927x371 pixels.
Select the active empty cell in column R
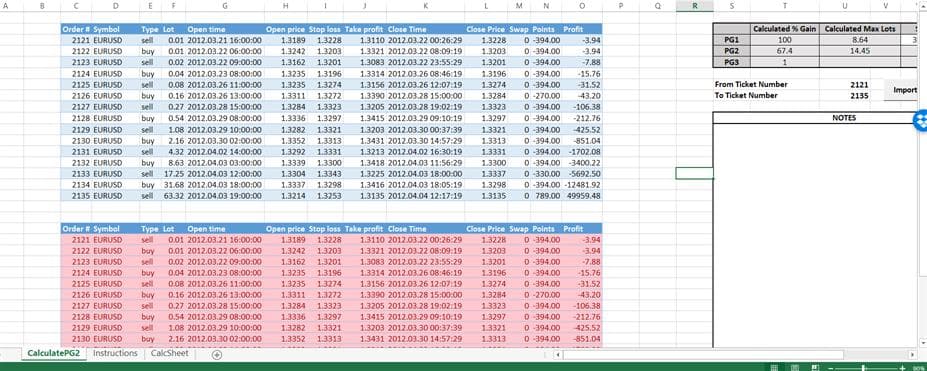coord(695,173)
